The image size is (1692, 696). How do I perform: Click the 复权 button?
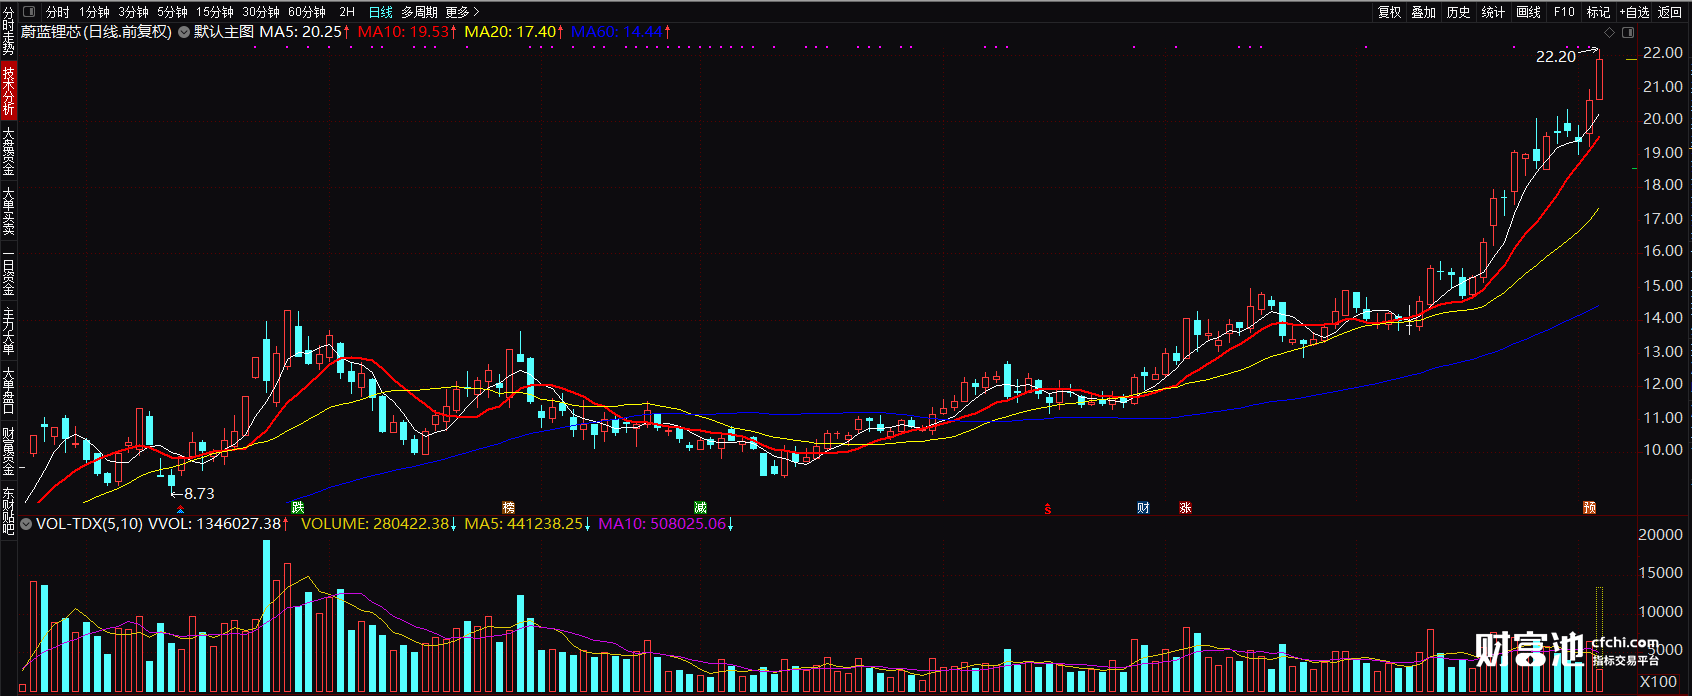(1389, 12)
